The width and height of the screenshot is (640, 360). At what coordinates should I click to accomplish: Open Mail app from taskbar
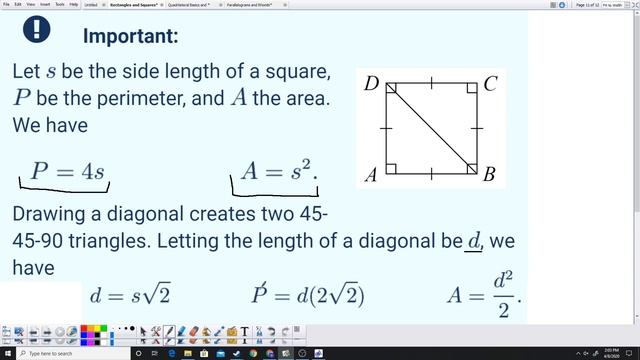[220, 353]
